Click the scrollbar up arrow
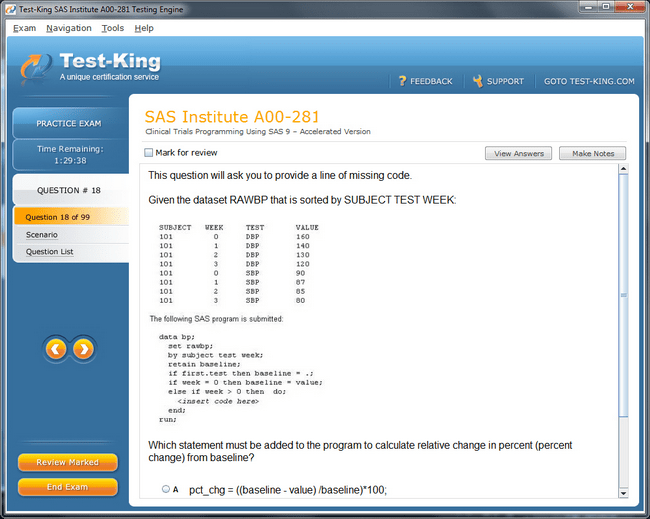The height and width of the screenshot is (519, 650). [x=623, y=169]
